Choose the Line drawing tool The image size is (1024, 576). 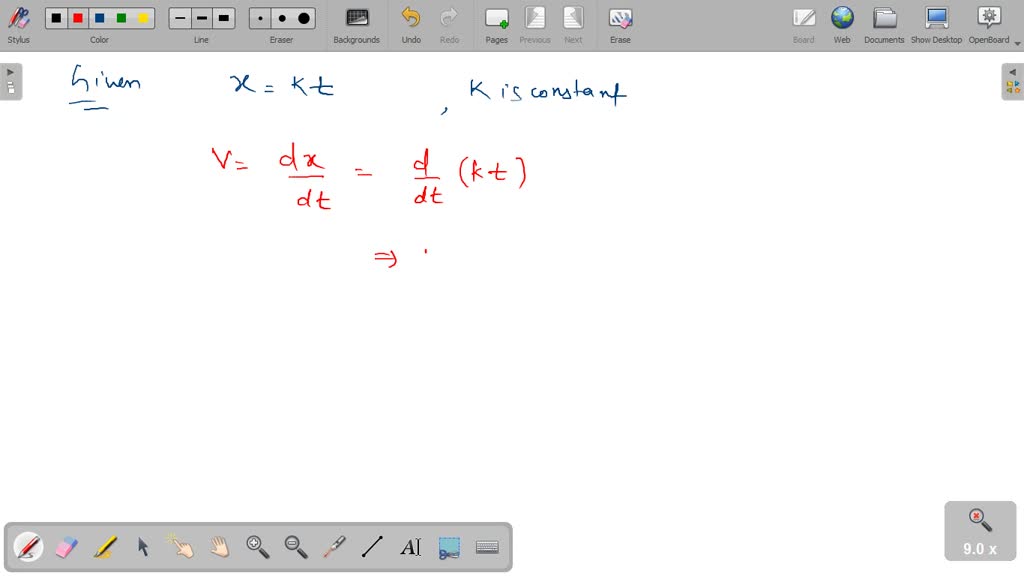click(371, 546)
